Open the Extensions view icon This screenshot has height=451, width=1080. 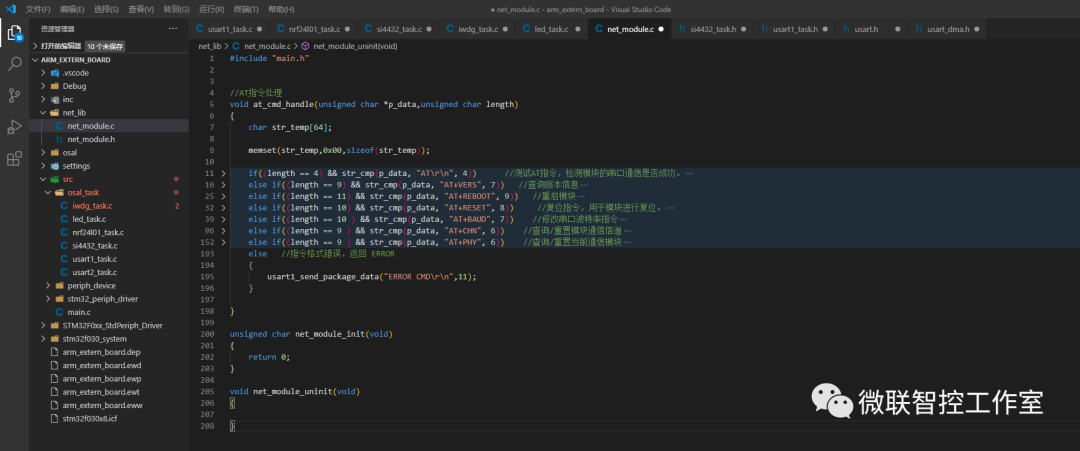tap(15, 159)
